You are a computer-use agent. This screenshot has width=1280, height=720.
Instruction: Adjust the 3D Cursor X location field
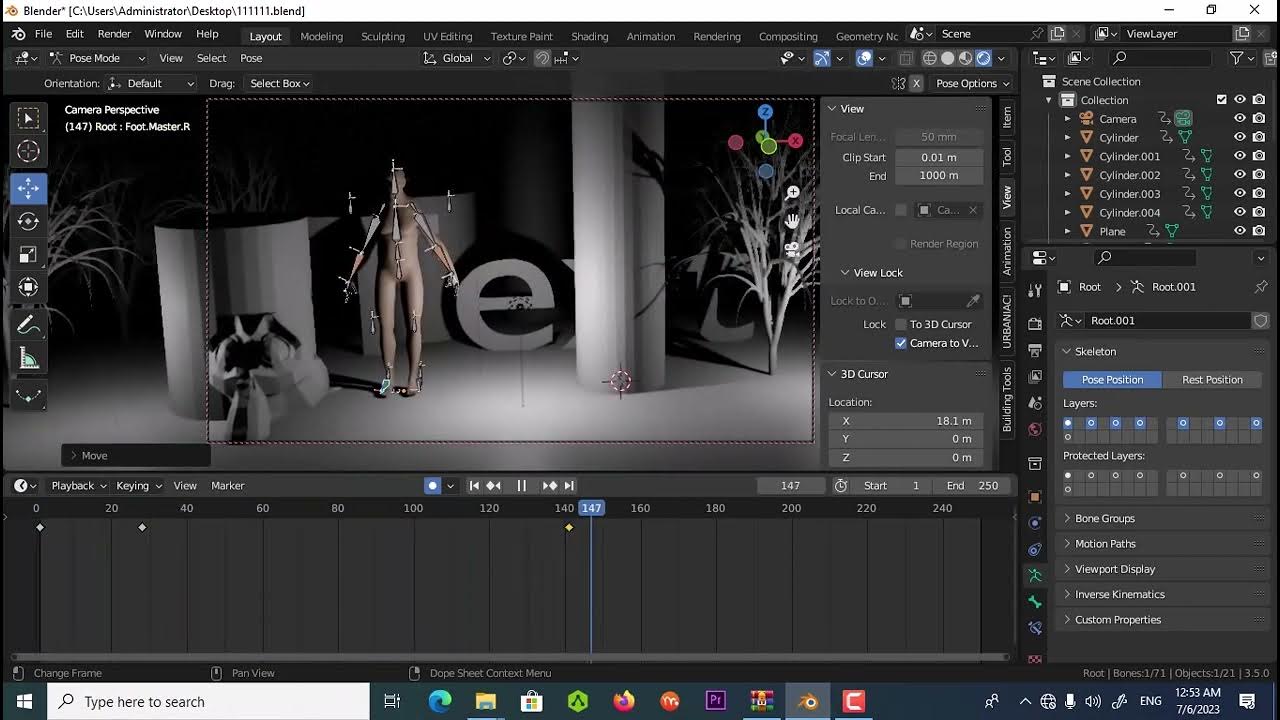pos(906,421)
